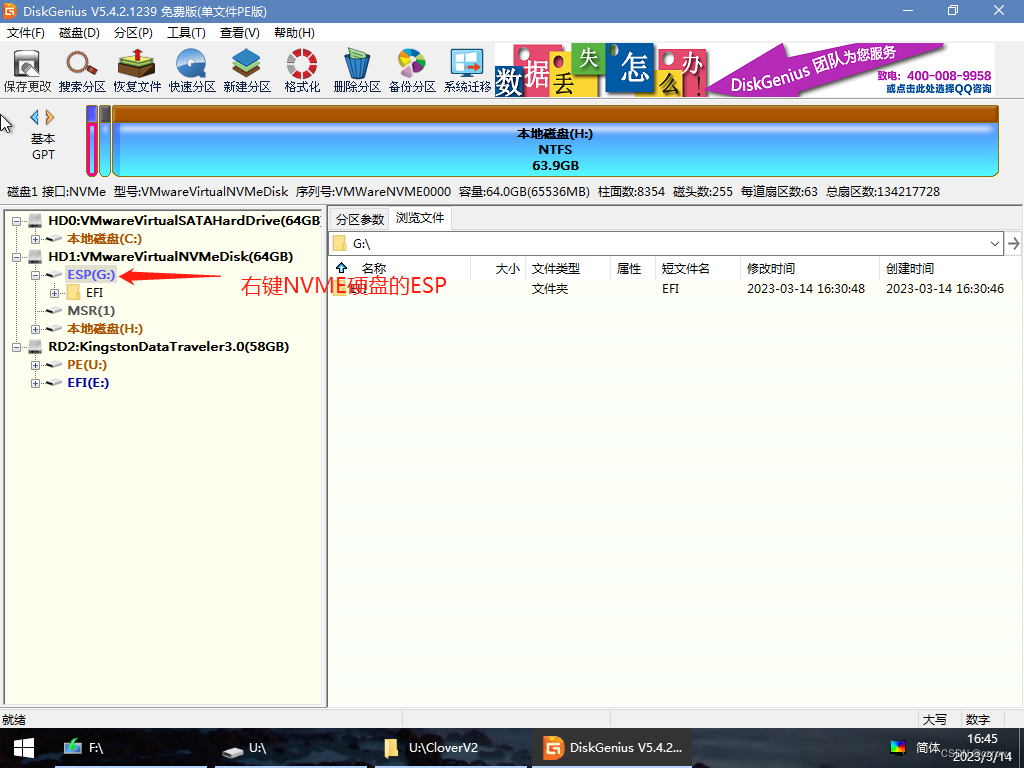Collapse the ESP(G:) tree node
This screenshot has height=768, width=1024.
point(35,275)
